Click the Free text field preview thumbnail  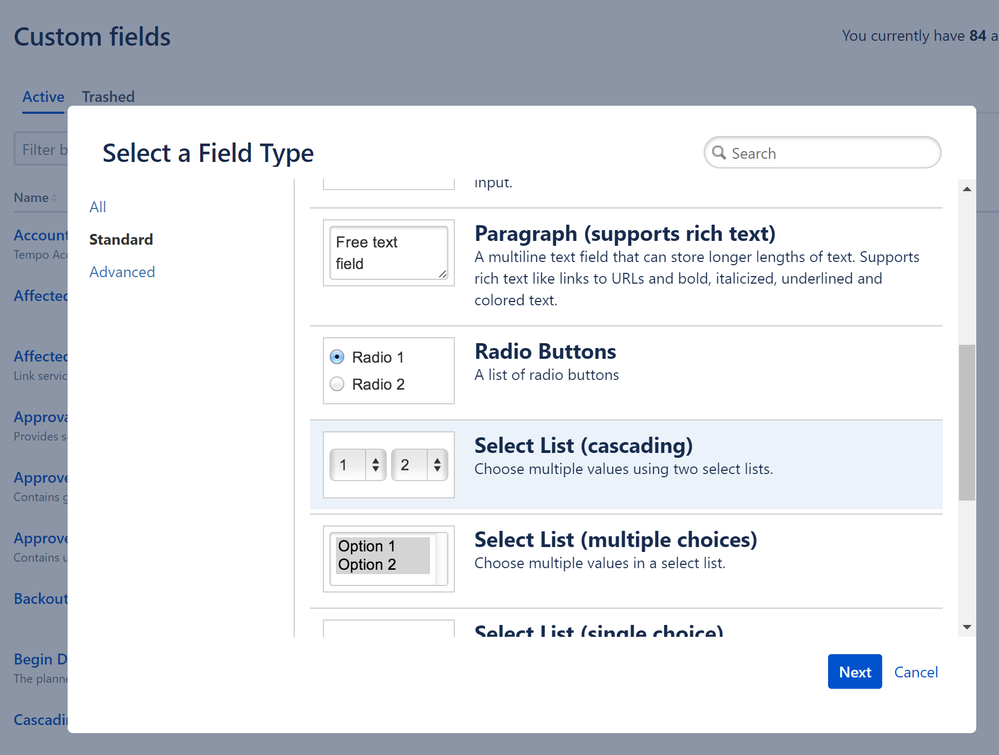pos(389,253)
